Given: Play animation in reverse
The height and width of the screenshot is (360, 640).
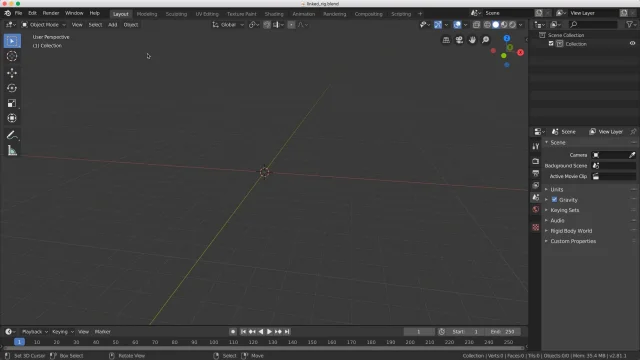Looking at the screenshot, I should coord(261,332).
